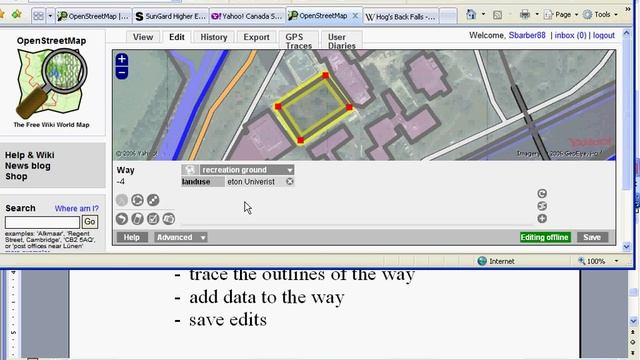640x360 pixels.
Task: Click the Where am I? link
Action: pyautogui.click(x=77, y=209)
